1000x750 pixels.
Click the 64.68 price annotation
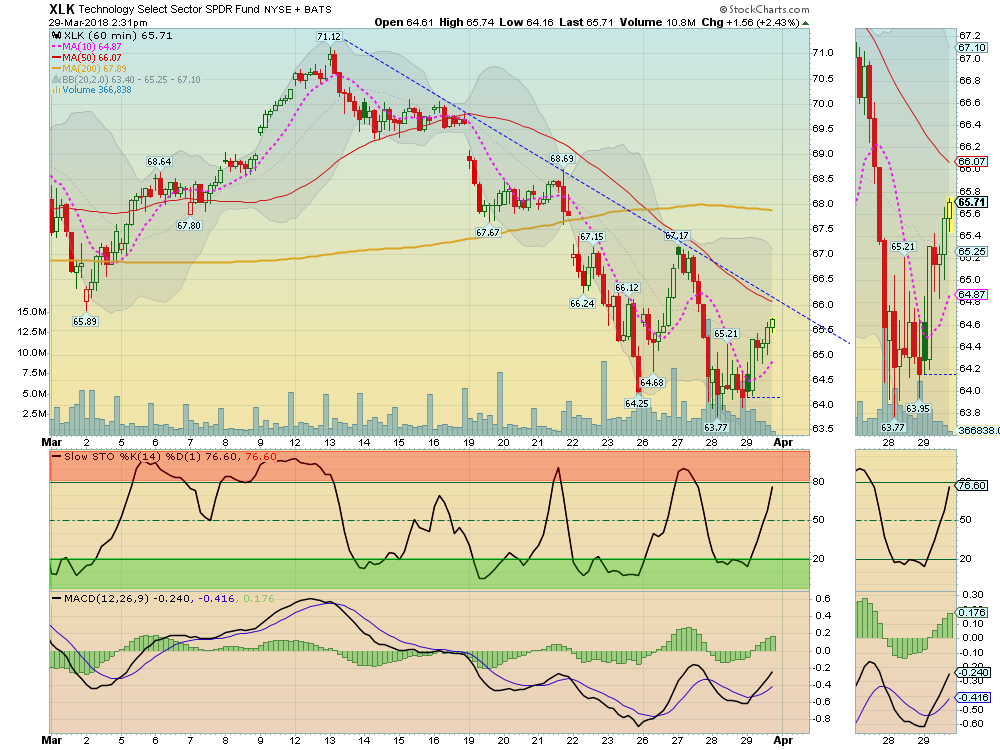pos(652,383)
